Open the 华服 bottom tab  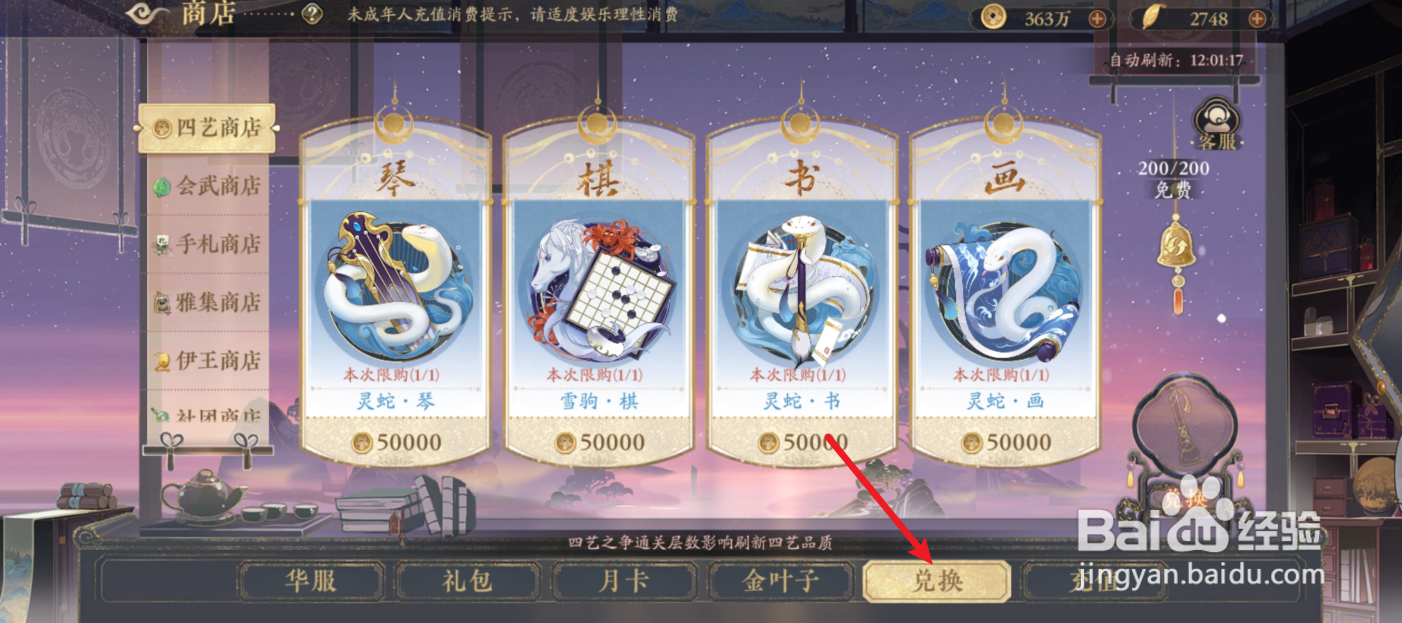(x=311, y=581)
